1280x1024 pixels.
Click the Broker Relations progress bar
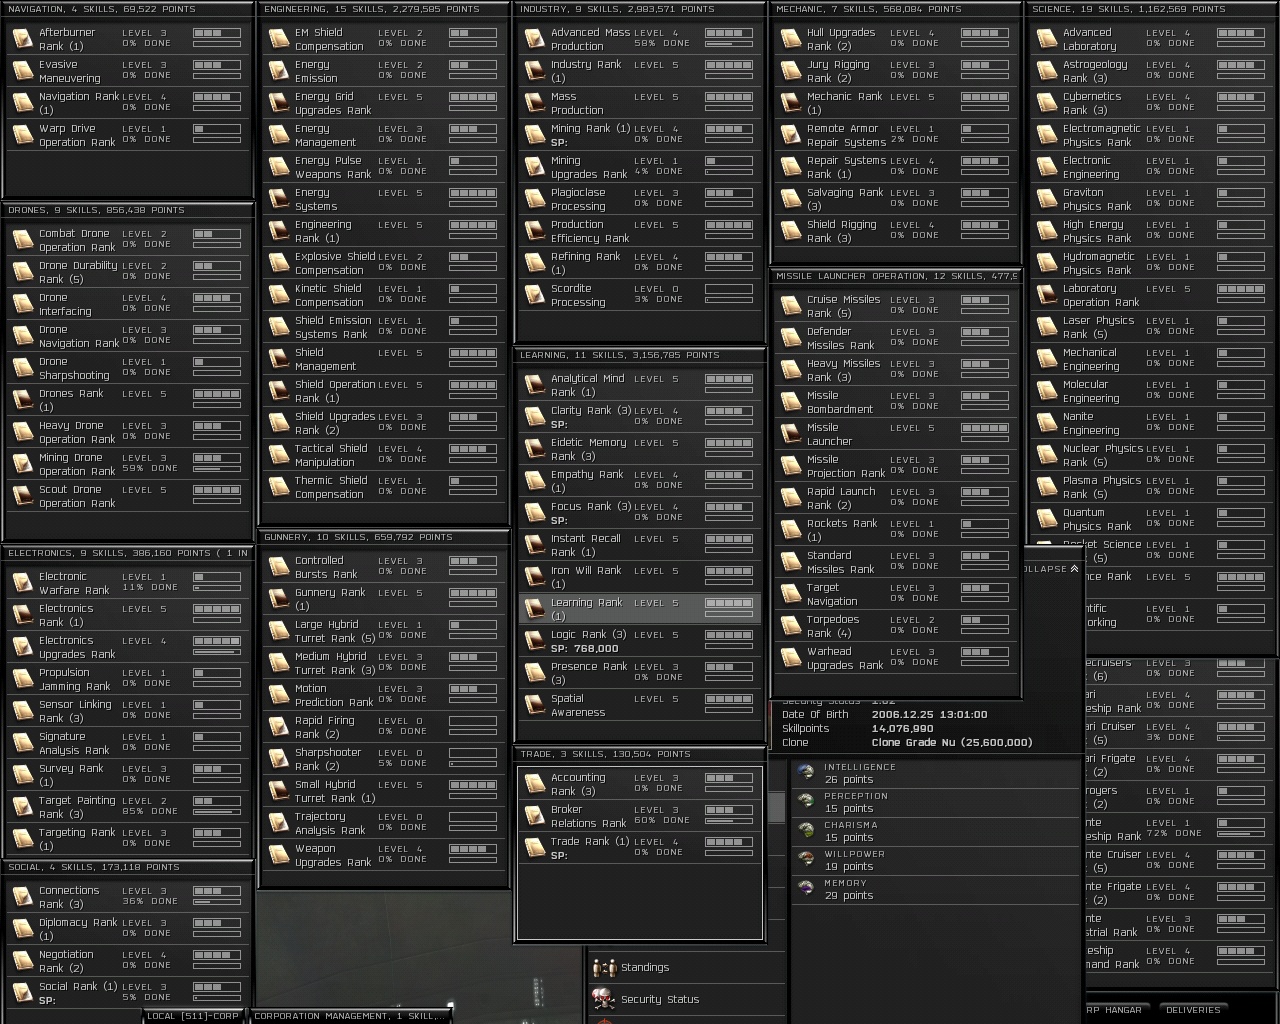(729, 820)
